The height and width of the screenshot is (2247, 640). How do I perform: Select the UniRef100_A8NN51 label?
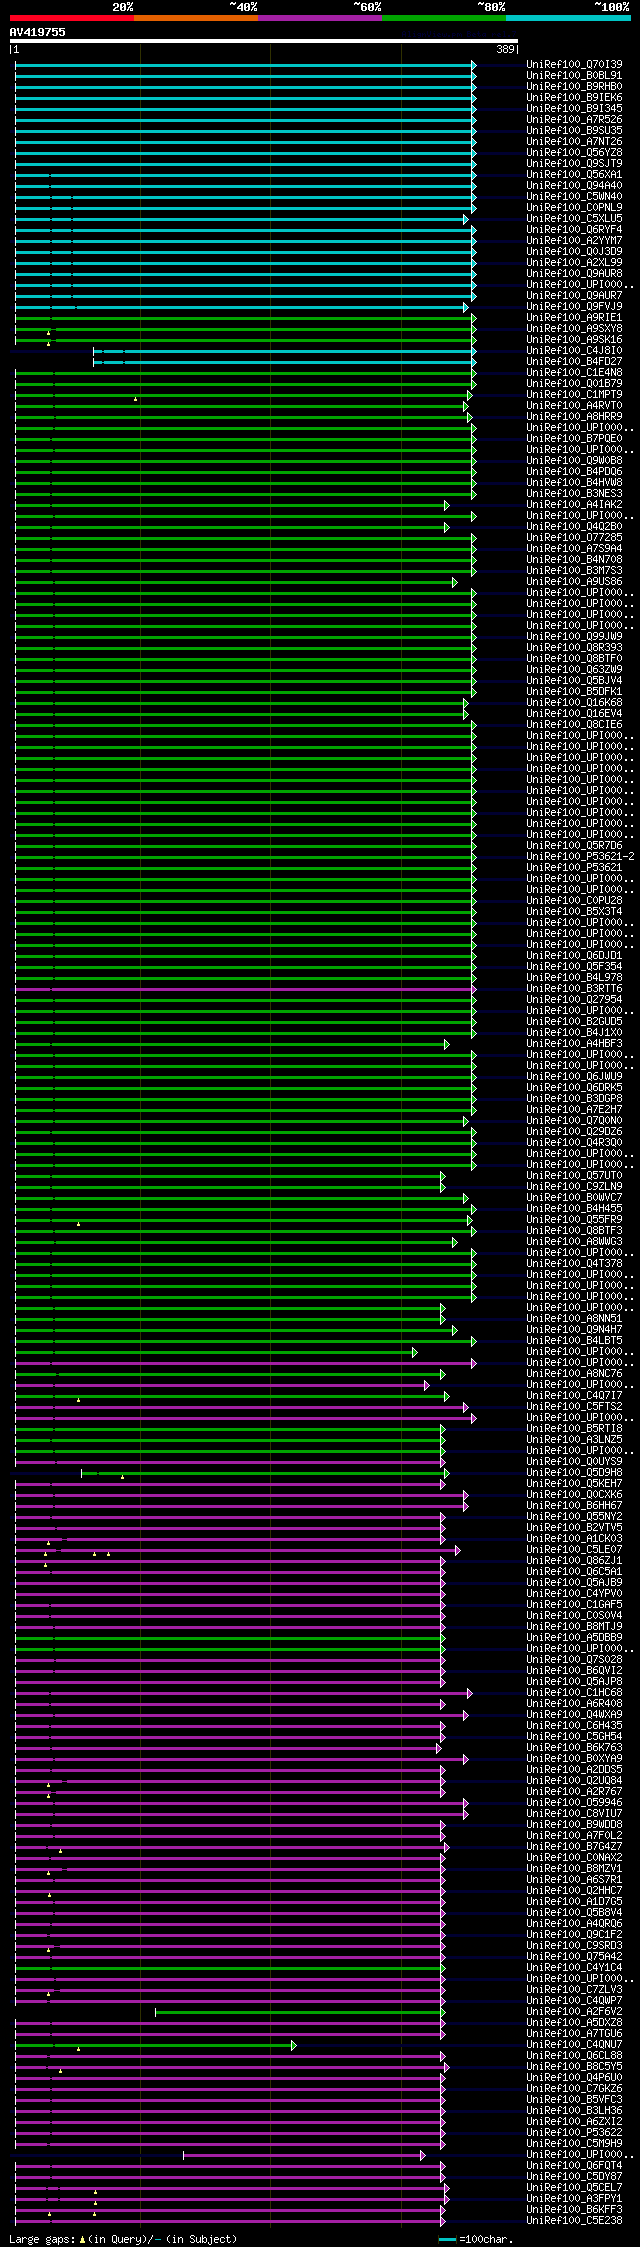(574, 1318)
